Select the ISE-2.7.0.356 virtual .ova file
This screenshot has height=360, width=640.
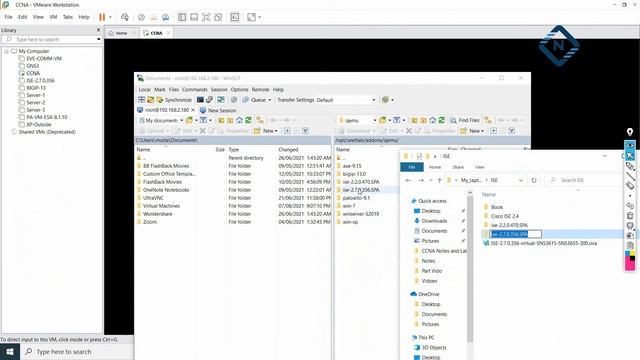[x=544, y=243]
